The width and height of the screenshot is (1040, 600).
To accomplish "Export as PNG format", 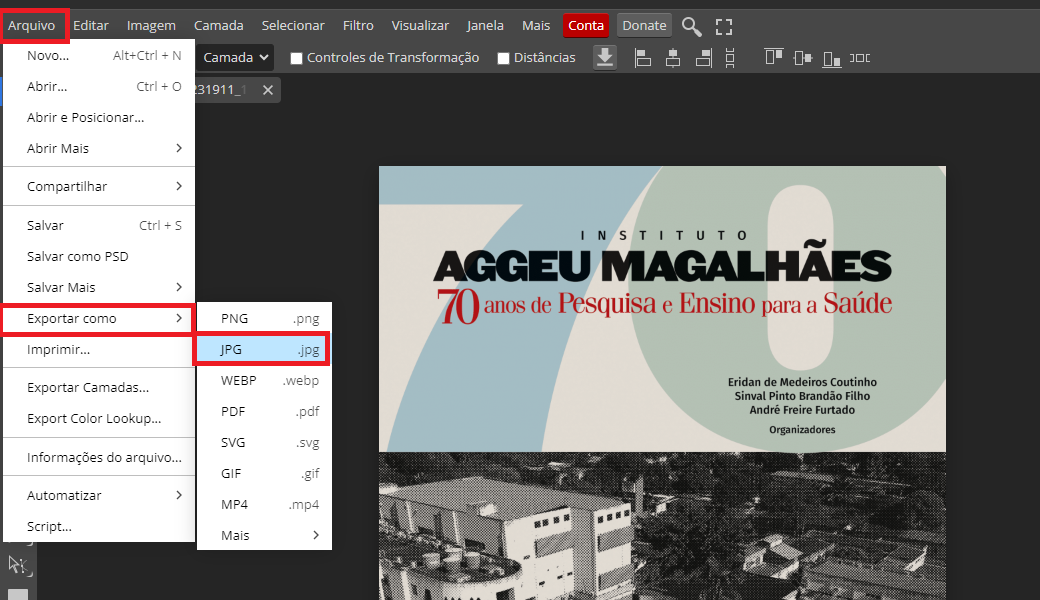I will [264, 318].
